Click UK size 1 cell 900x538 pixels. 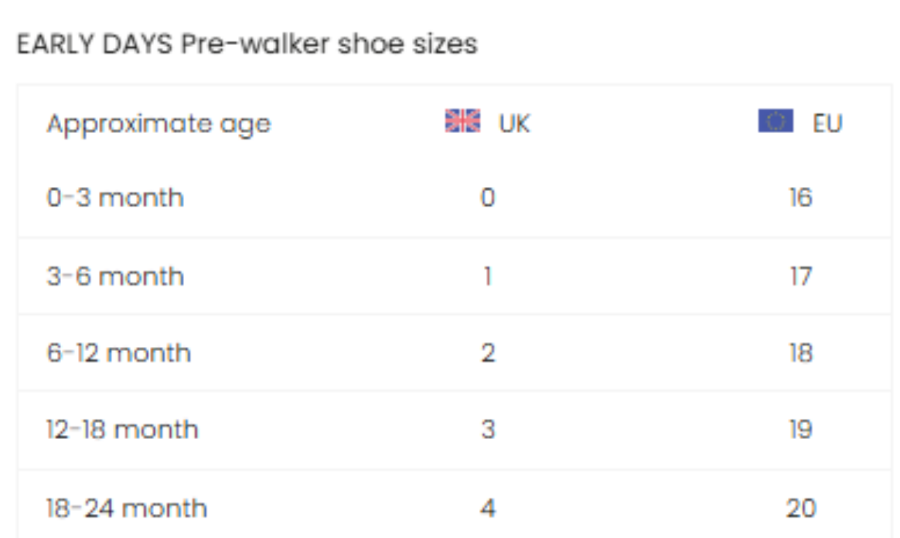click(487, 276)
